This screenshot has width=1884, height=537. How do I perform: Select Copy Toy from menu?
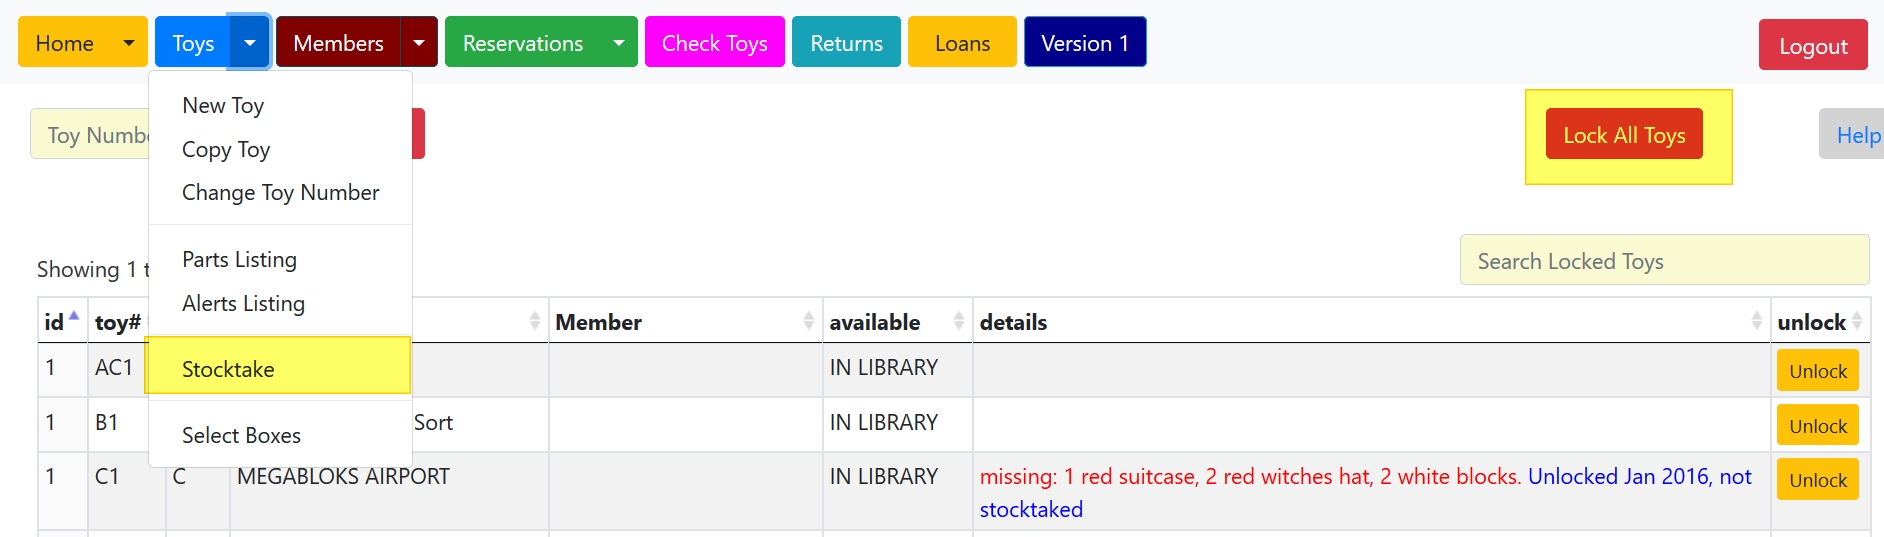(x=226, y=150)
